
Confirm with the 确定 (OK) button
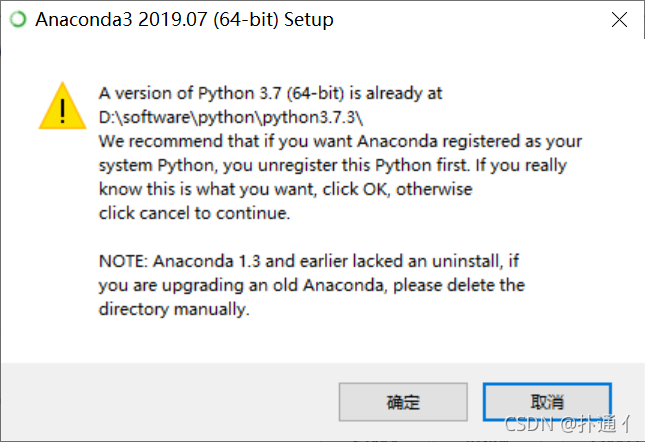(403, 402)
